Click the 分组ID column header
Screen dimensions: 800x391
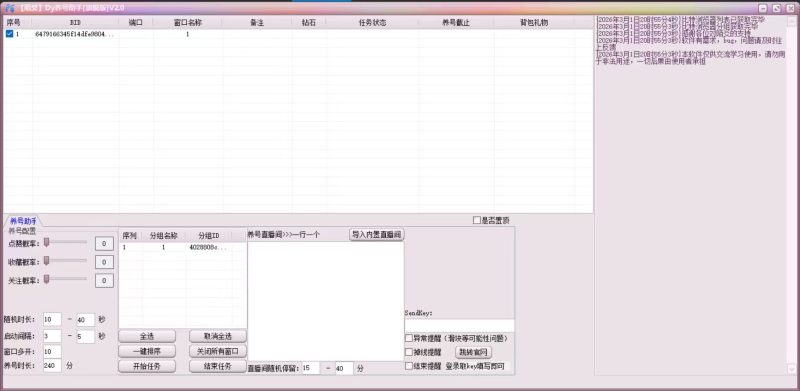coord(209,236)
